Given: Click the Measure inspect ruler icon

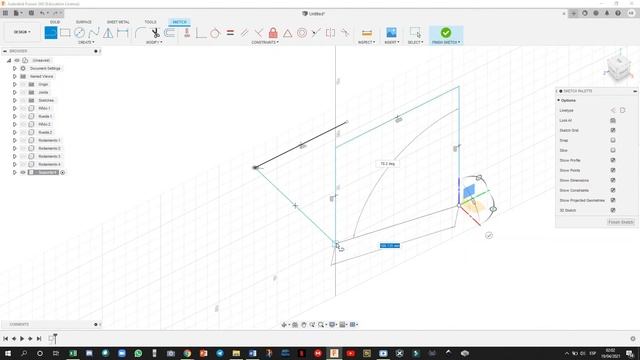Looking at the screenshot, I should point(367,33).
